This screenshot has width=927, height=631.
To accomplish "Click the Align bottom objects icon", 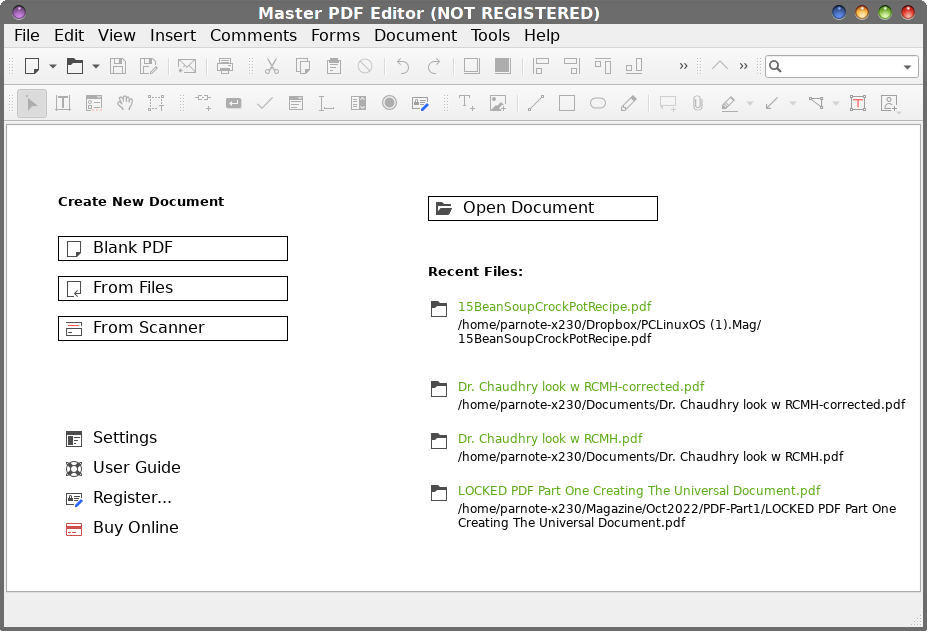I will pyautogui.click(x=634, y=66).
